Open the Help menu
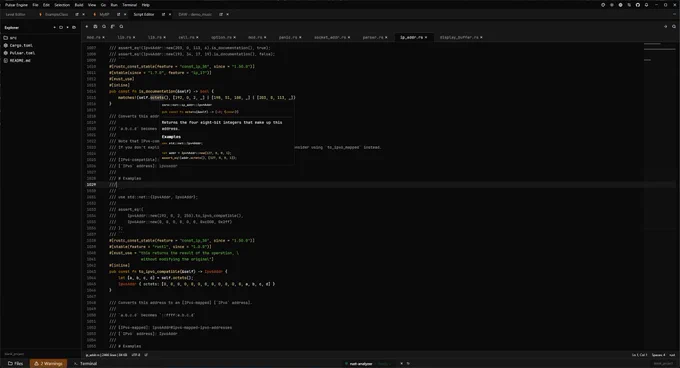This screenshot has width=680, height=368. point(146,5)
